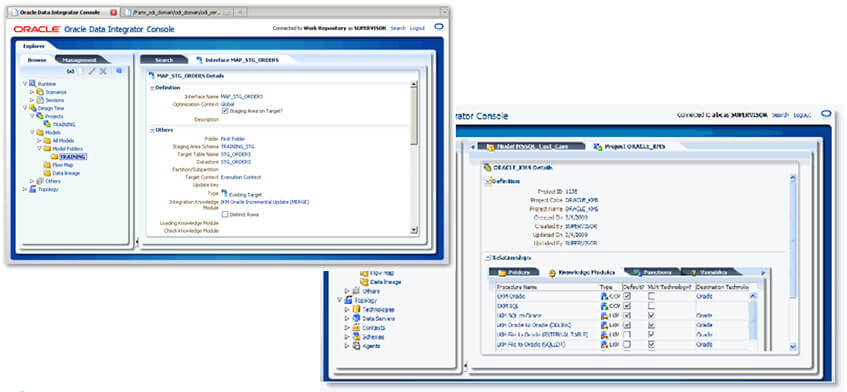Click the Topology icon in right window tree
Image resolution: width=847 pixels, height=392 pixels.
click(349, 300)
